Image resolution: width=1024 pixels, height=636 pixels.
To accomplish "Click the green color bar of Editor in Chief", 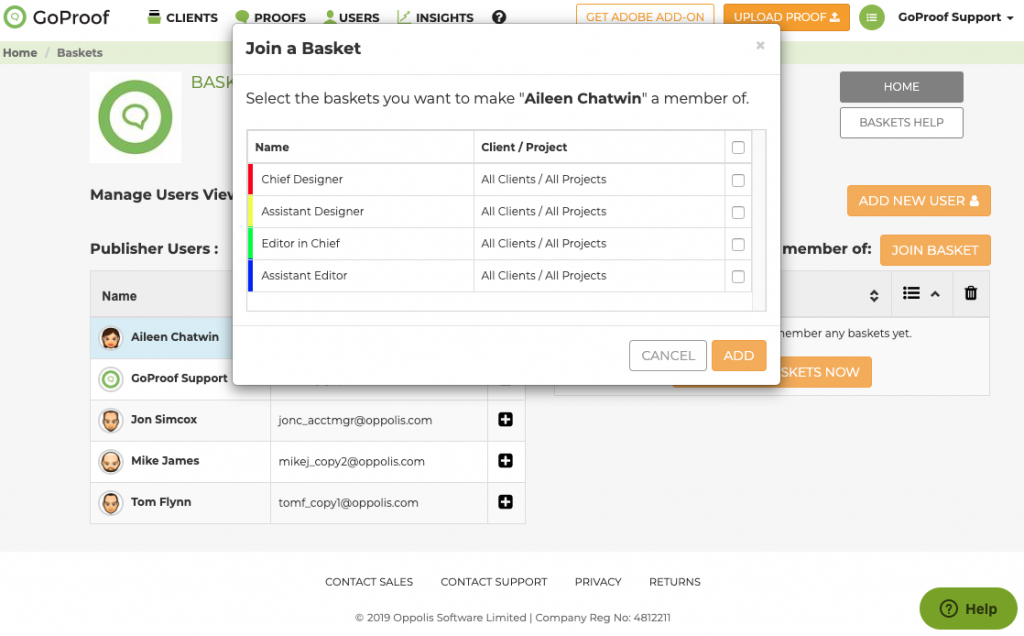I will coord(250,244).
